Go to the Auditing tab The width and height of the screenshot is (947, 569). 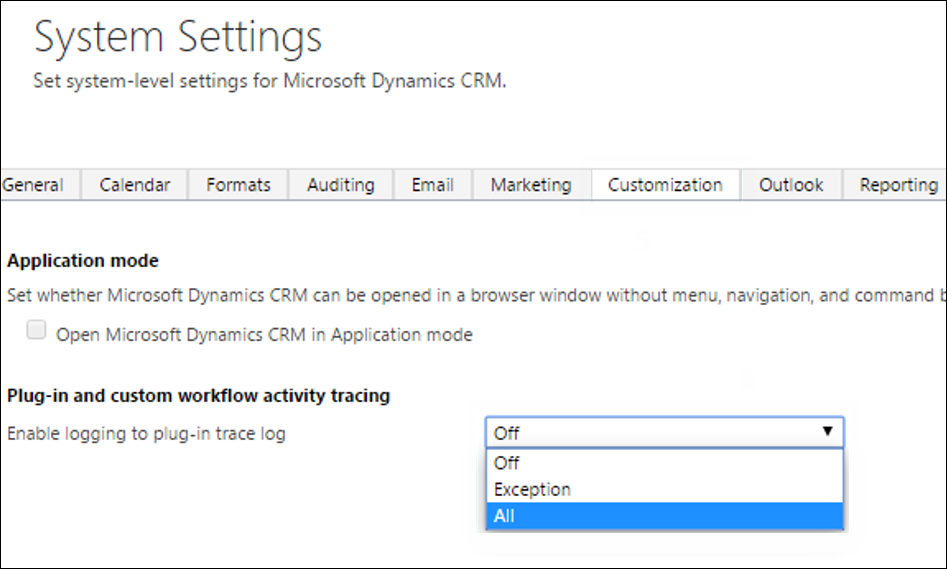340,185
